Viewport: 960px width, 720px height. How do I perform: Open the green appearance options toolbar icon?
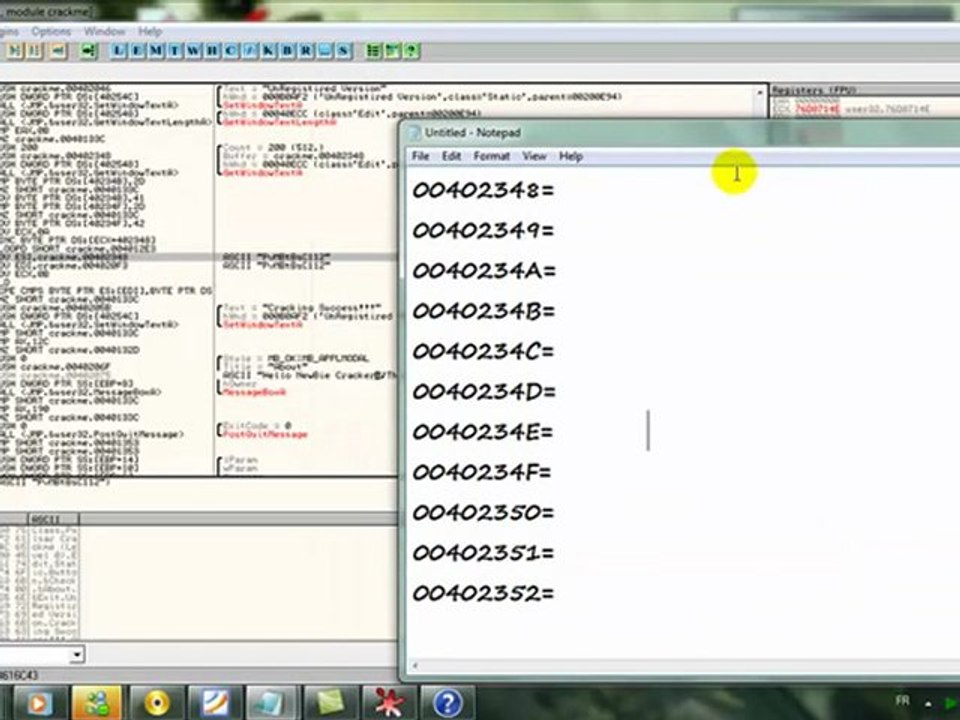pos(392,51)
